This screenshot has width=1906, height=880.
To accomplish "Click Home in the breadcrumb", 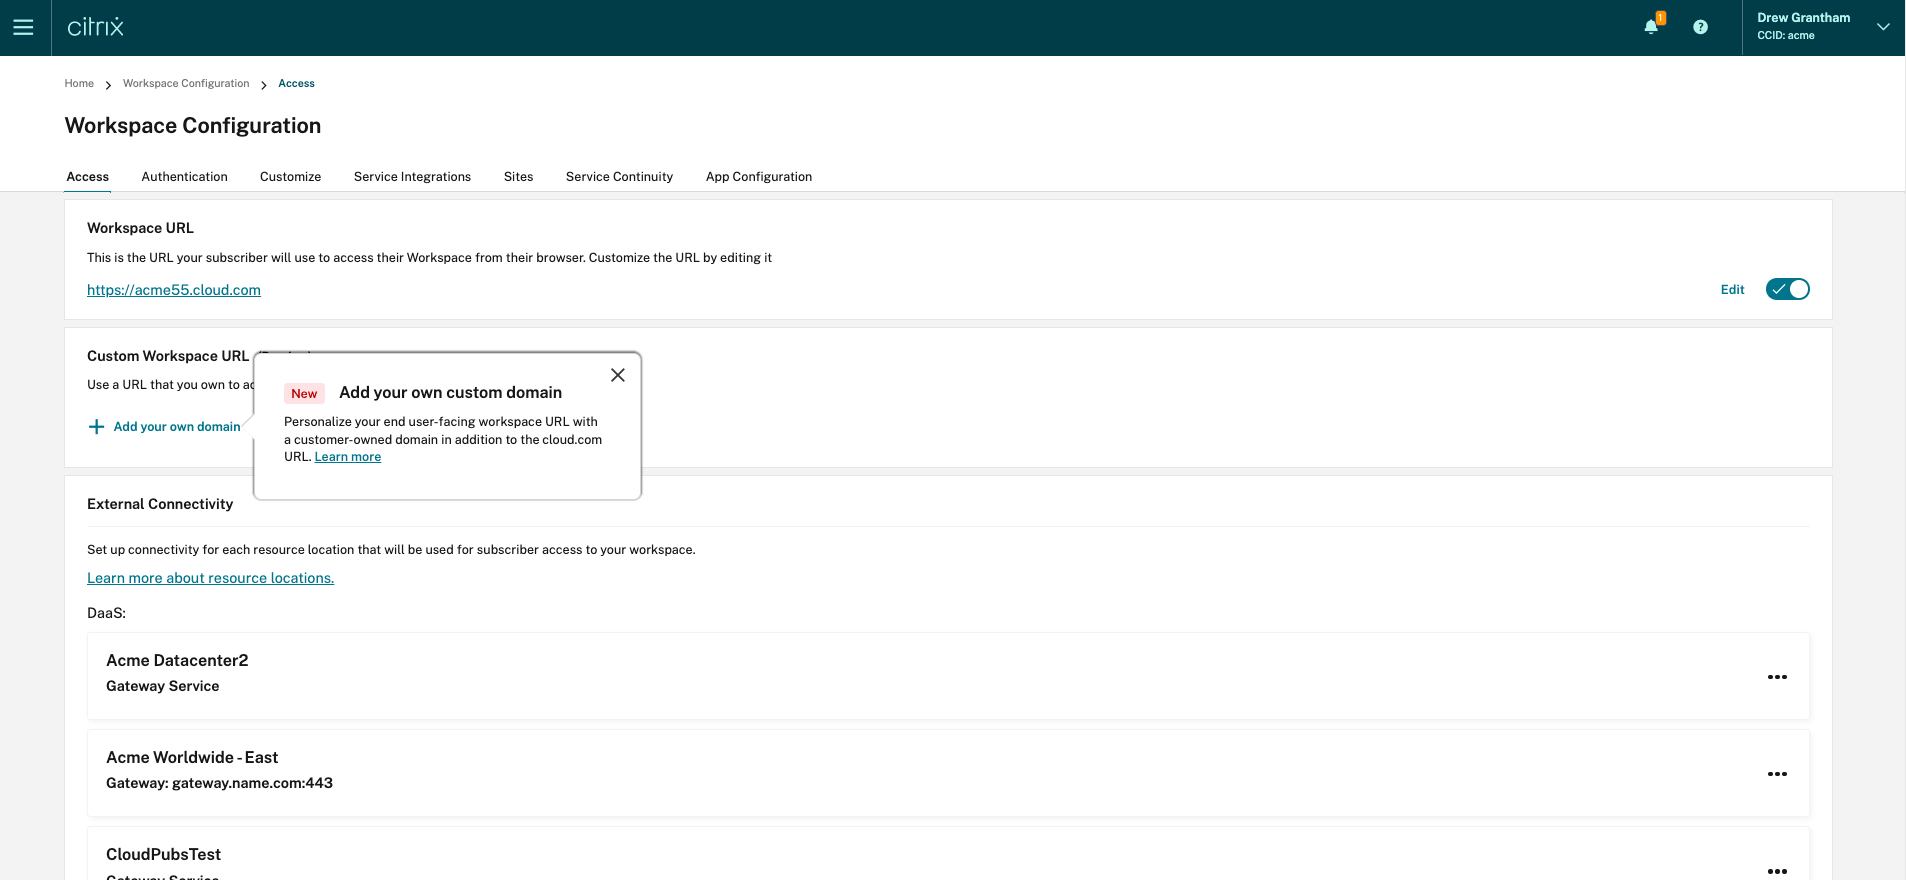I will click(79, 84).
